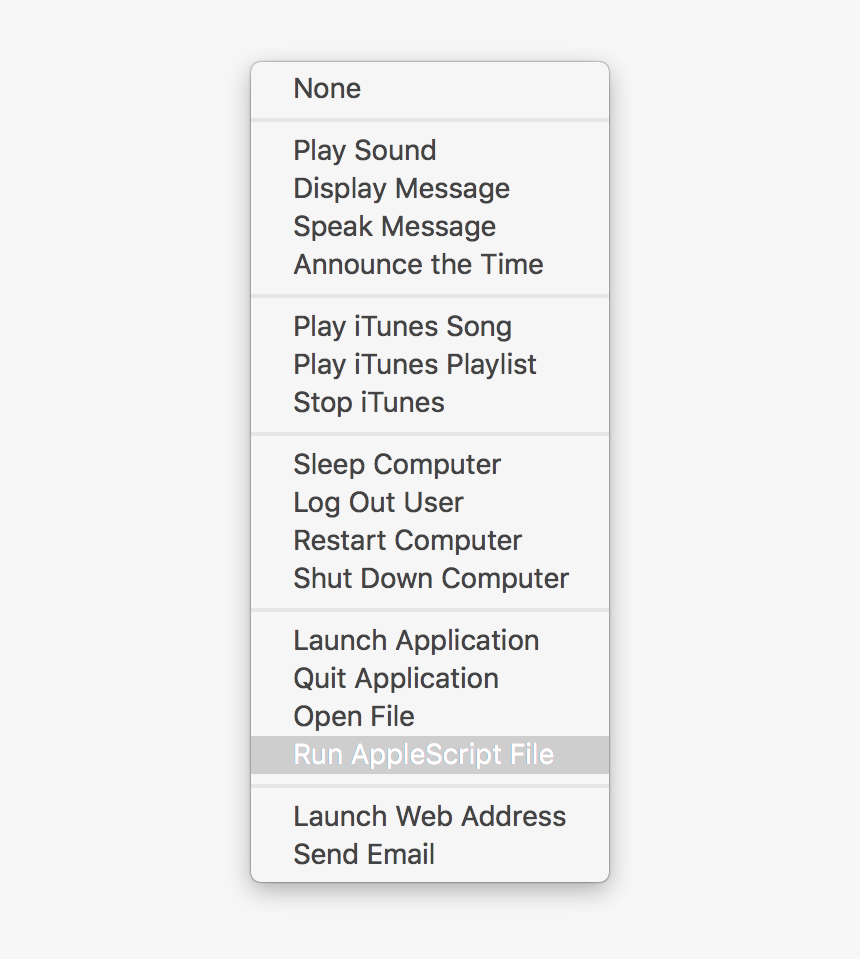Click the topmost option in the menu
This screenshot has width=860, height=959.
(326, 89)
